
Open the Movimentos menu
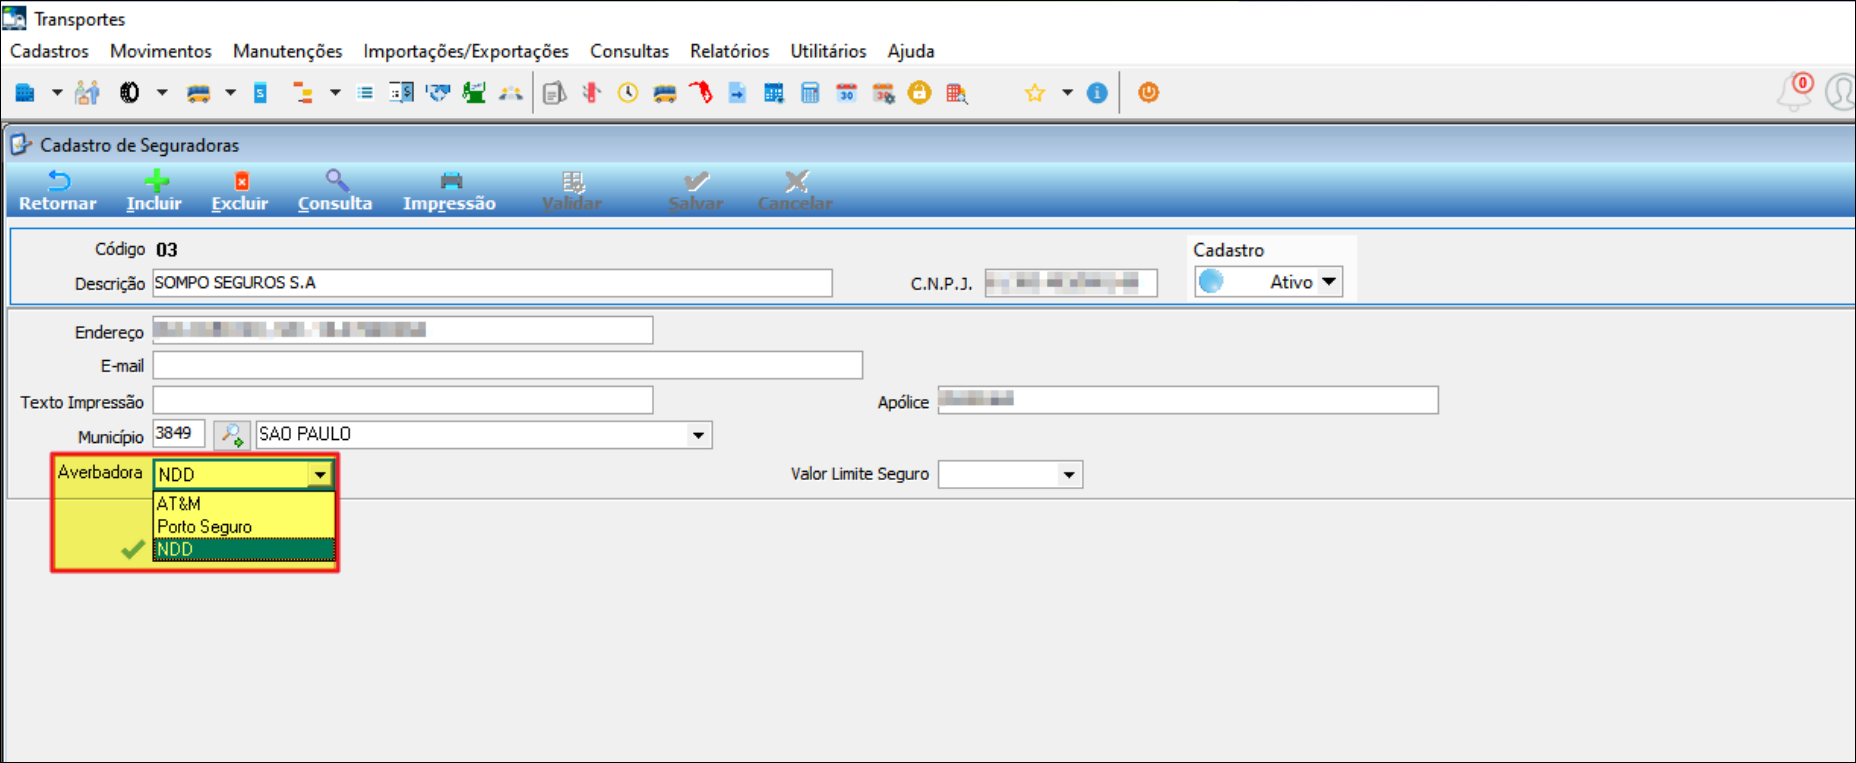coord(160,51)
